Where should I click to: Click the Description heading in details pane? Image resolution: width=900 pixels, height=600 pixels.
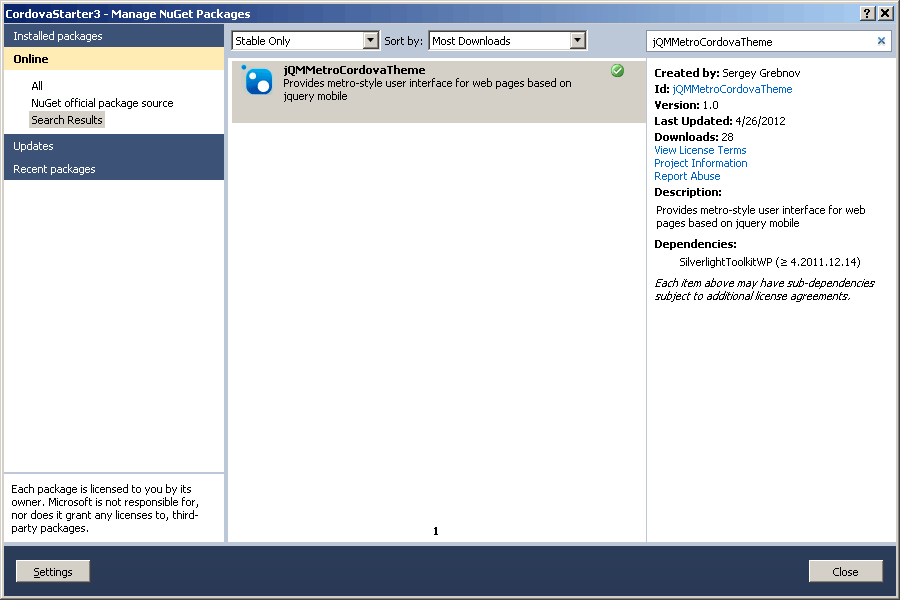click(x=688, y=192)
